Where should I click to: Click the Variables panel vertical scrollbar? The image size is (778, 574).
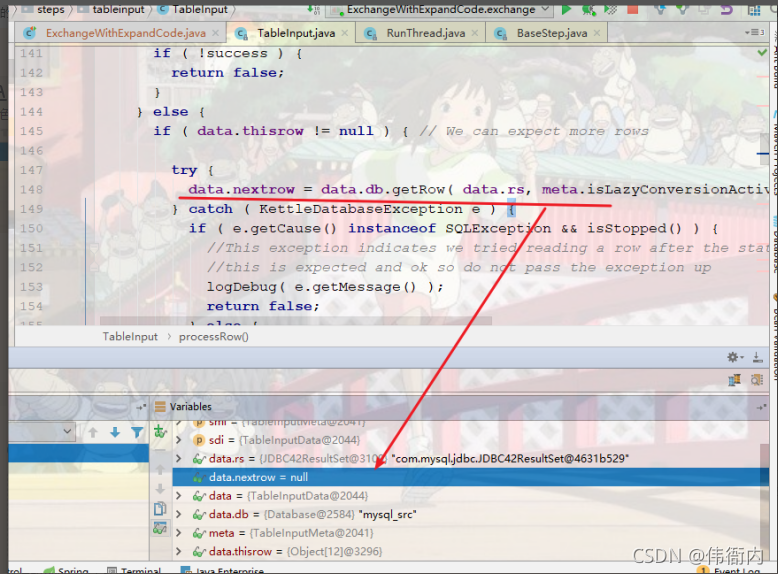(x=765, y=501)
